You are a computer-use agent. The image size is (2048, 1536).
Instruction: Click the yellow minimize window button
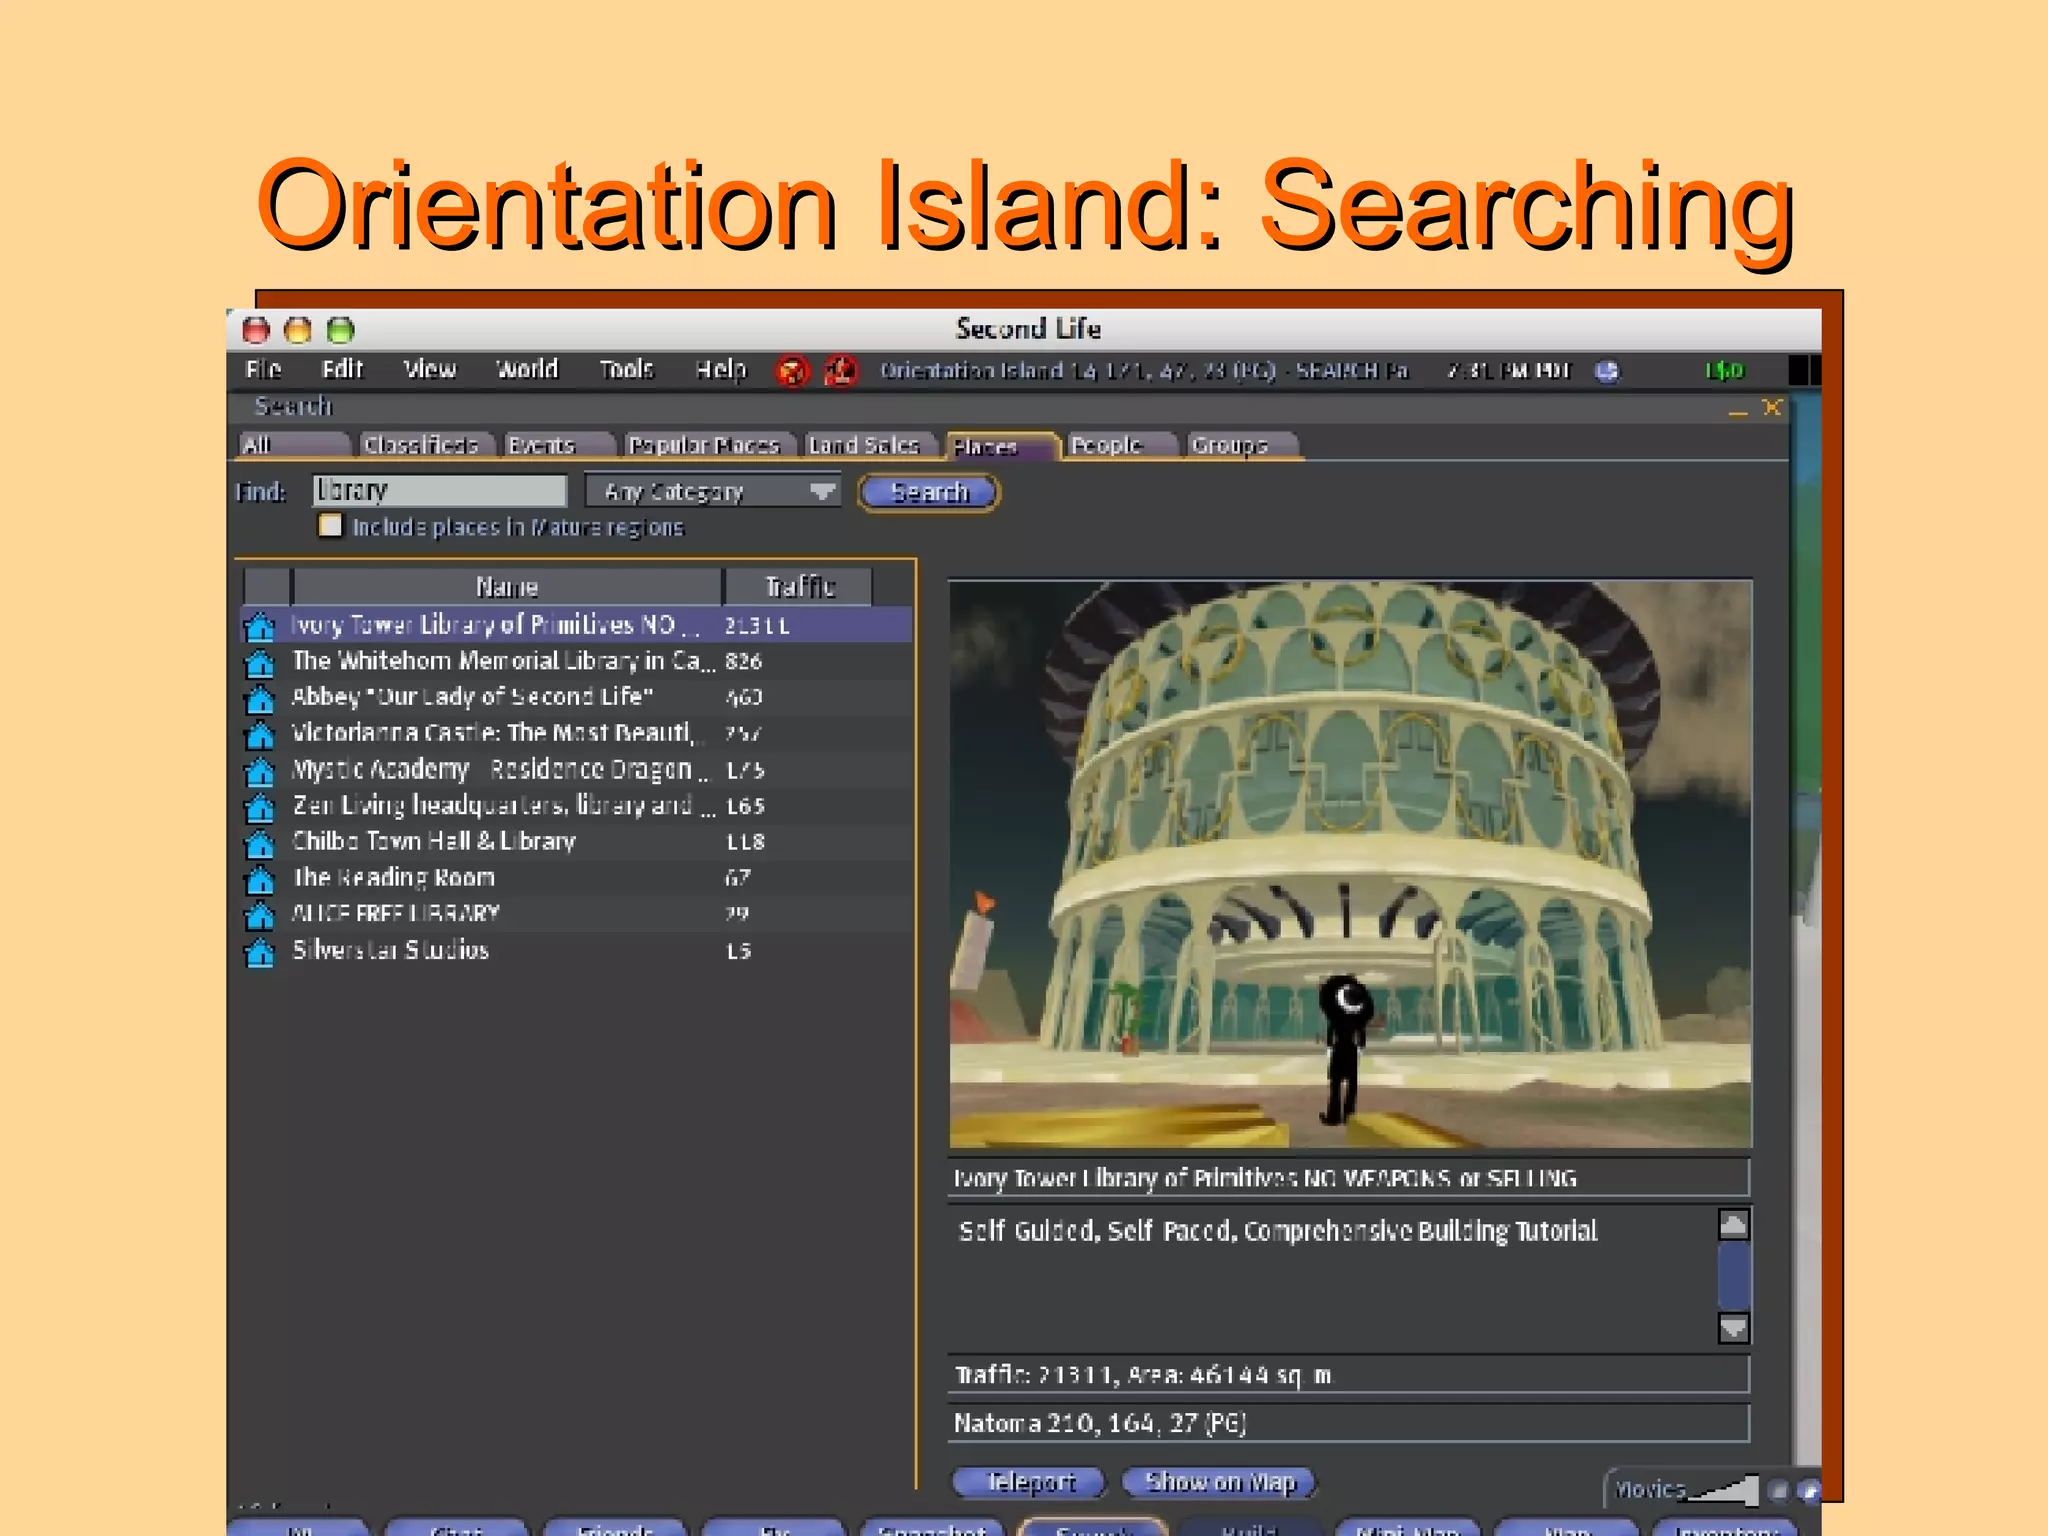pyautogui.click(x=298, y=330)
